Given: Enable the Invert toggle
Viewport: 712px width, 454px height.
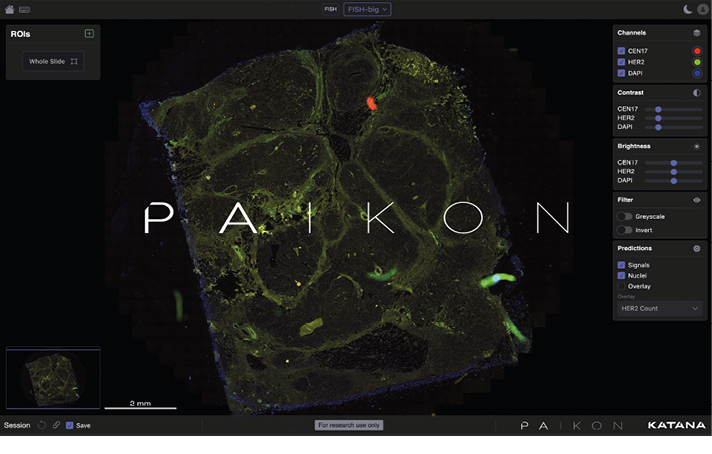Looking at the screenshot, I should pos(624,230).
